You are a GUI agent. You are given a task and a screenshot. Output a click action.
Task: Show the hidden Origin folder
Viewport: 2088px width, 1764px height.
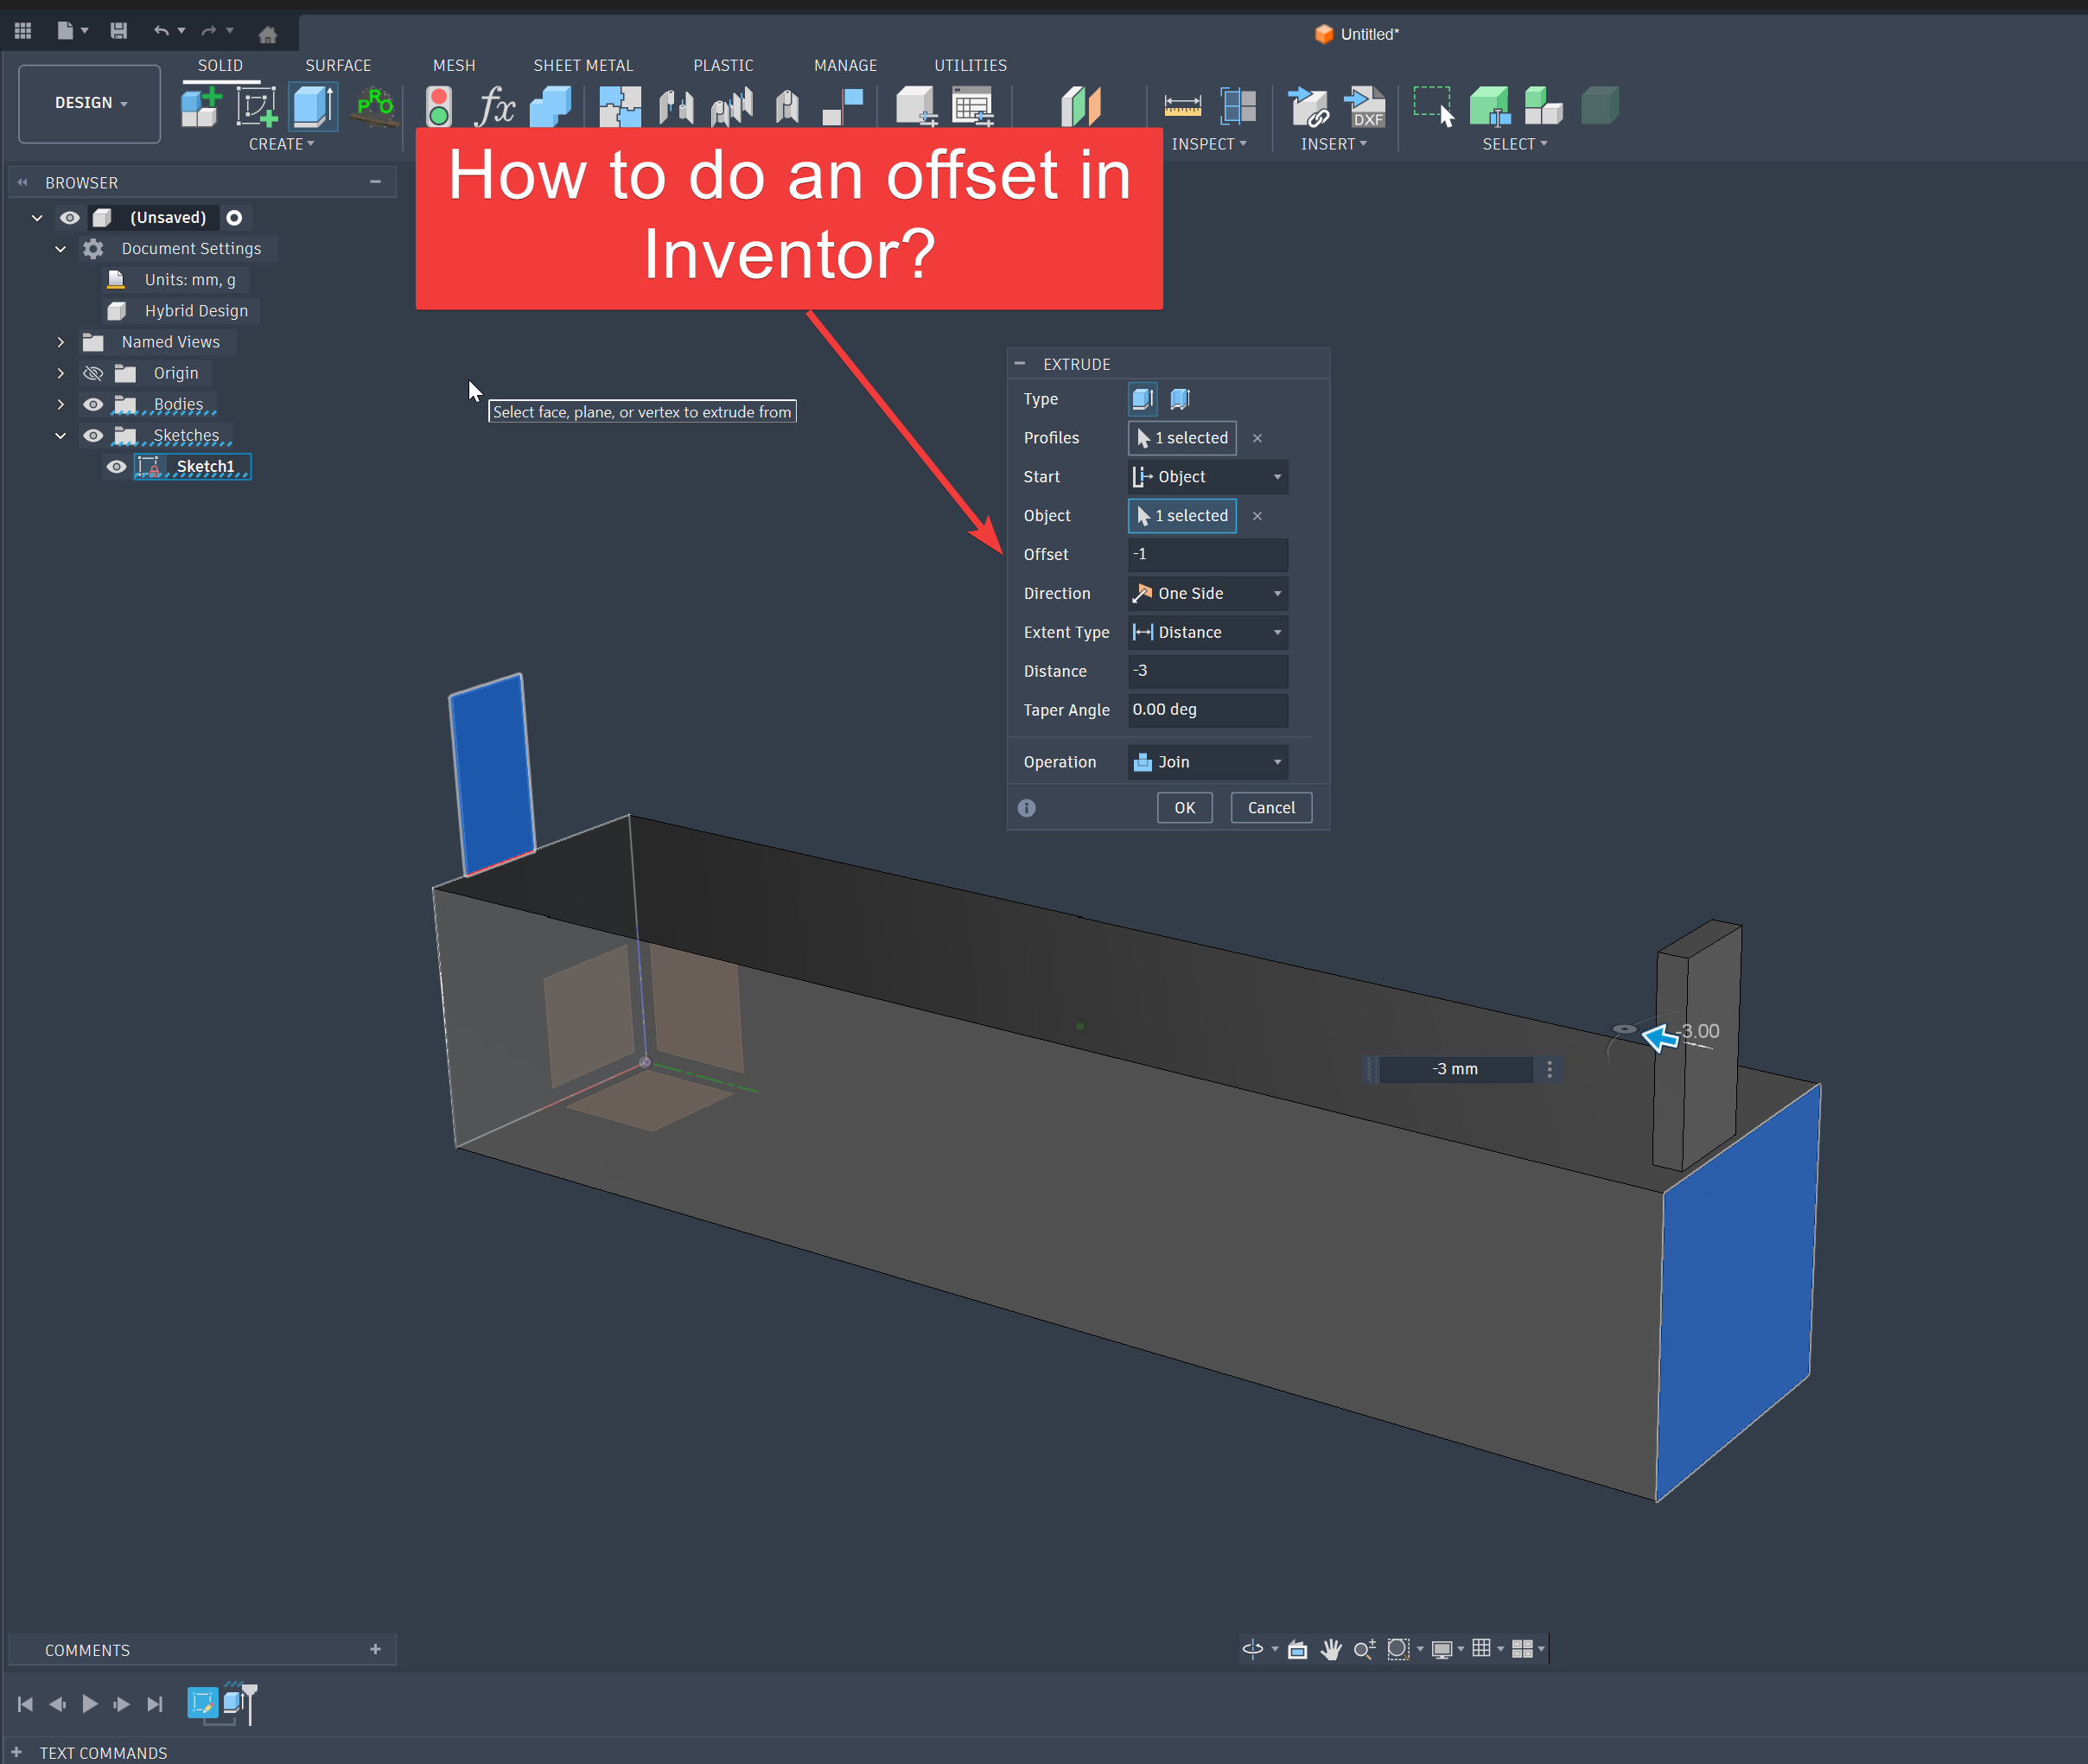coord(93,374)
